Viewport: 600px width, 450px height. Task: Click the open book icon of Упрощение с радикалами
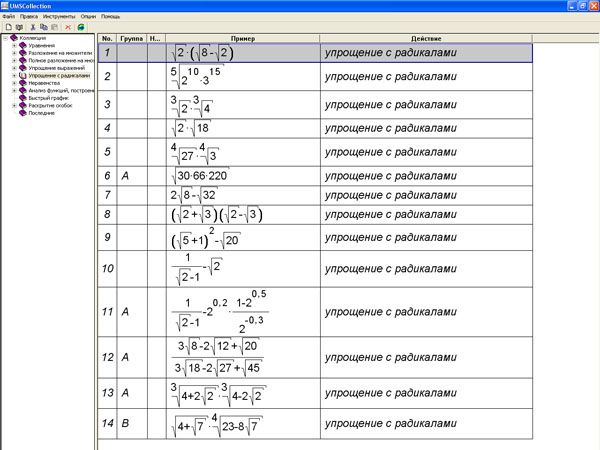click(23, 76)
